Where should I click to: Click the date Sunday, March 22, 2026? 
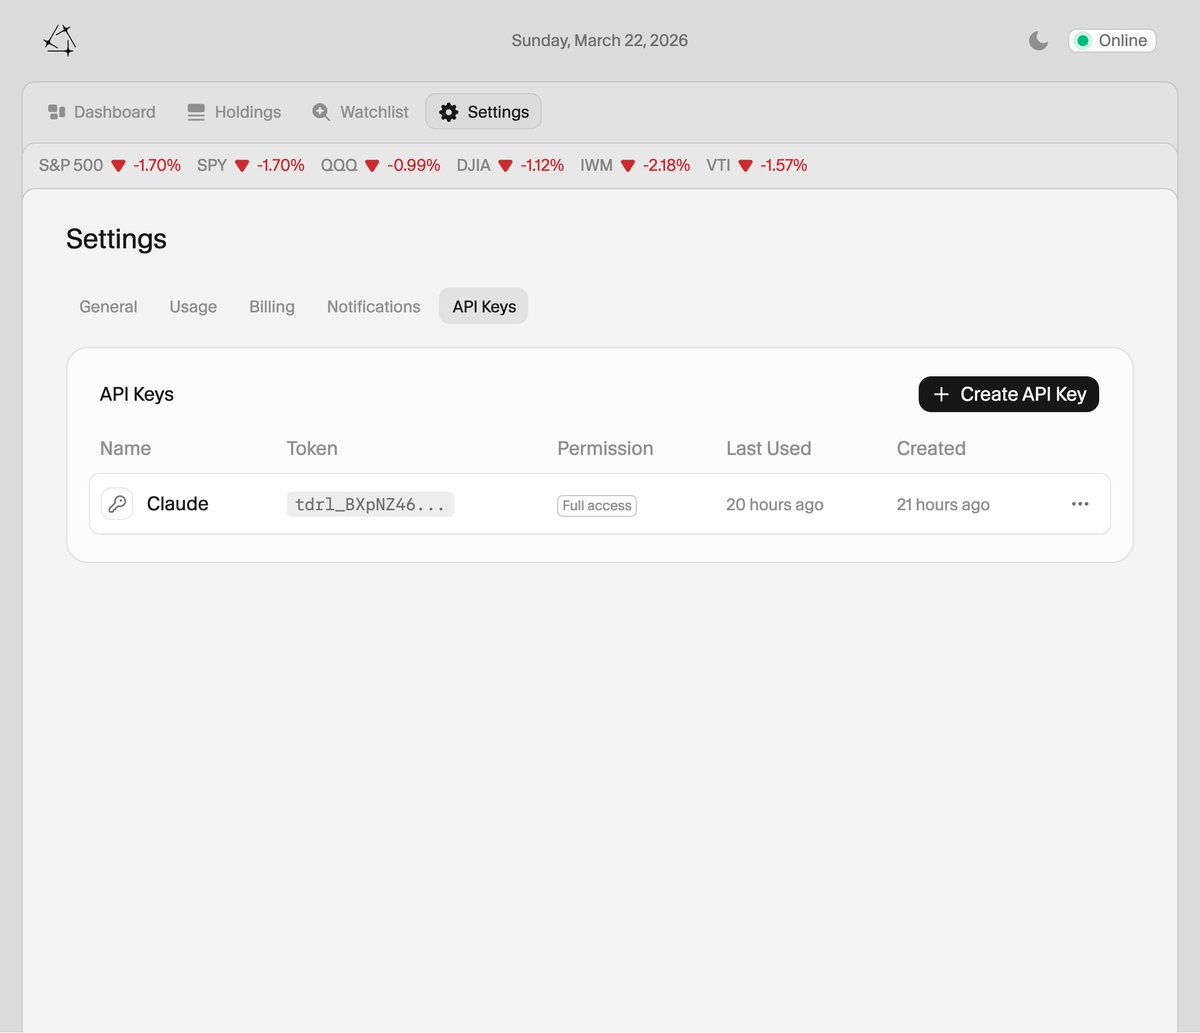(x=600, y=41)
